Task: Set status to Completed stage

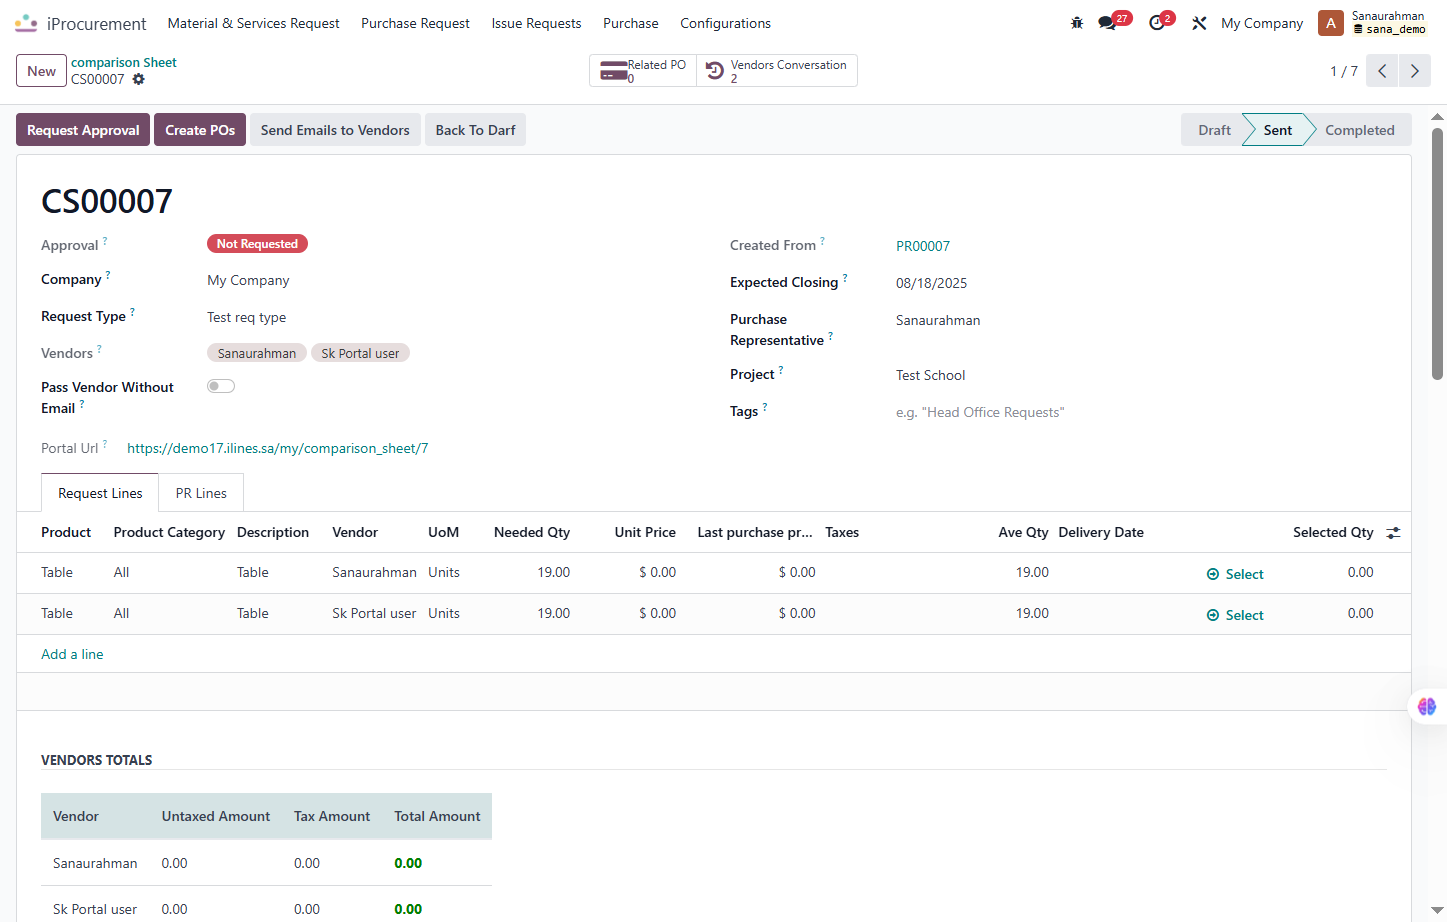Action: pyautogui.click(x=1359, y=130)
